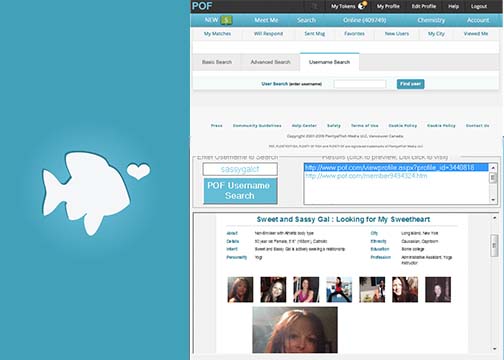Click the POF Username Search button

point(240,191)
